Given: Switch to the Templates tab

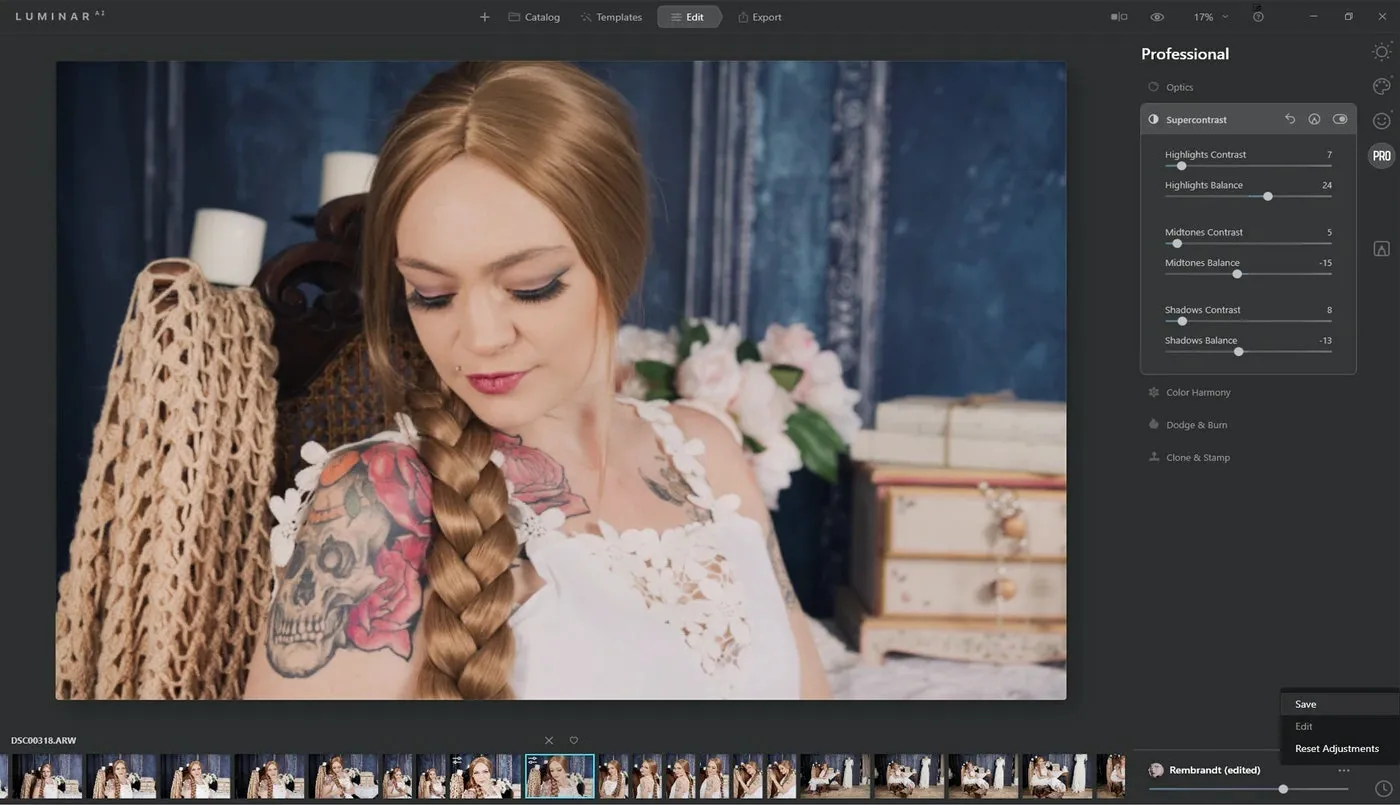Looking at the screenshot, I should click(611, 17).
